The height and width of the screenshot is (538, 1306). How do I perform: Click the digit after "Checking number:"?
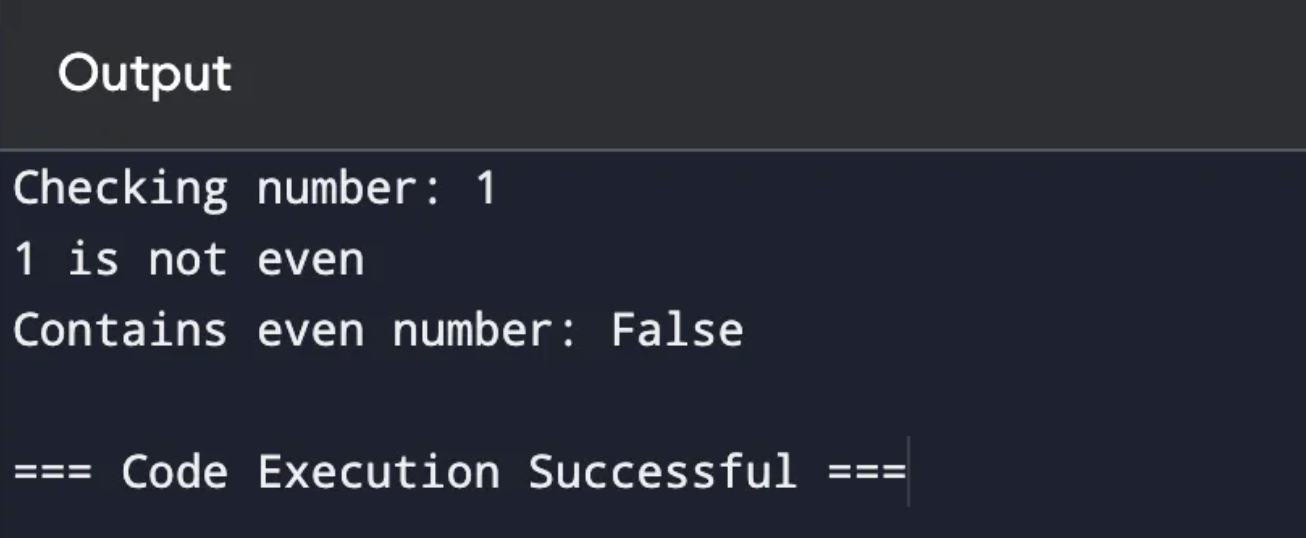click(486, 189)
